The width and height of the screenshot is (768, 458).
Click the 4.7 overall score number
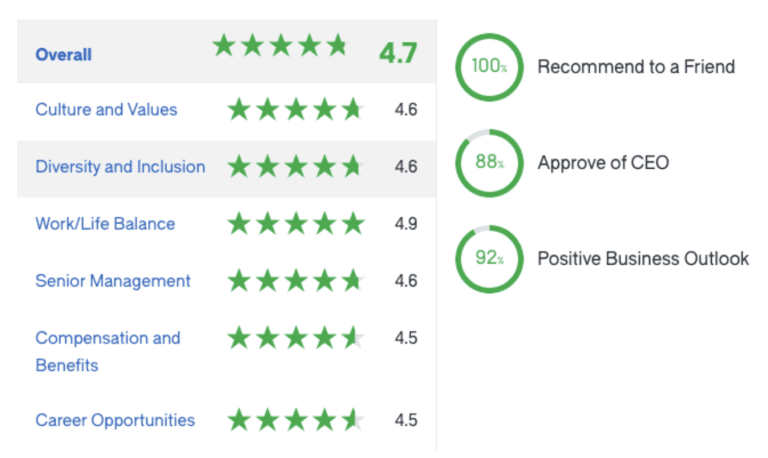coord(398,53)
